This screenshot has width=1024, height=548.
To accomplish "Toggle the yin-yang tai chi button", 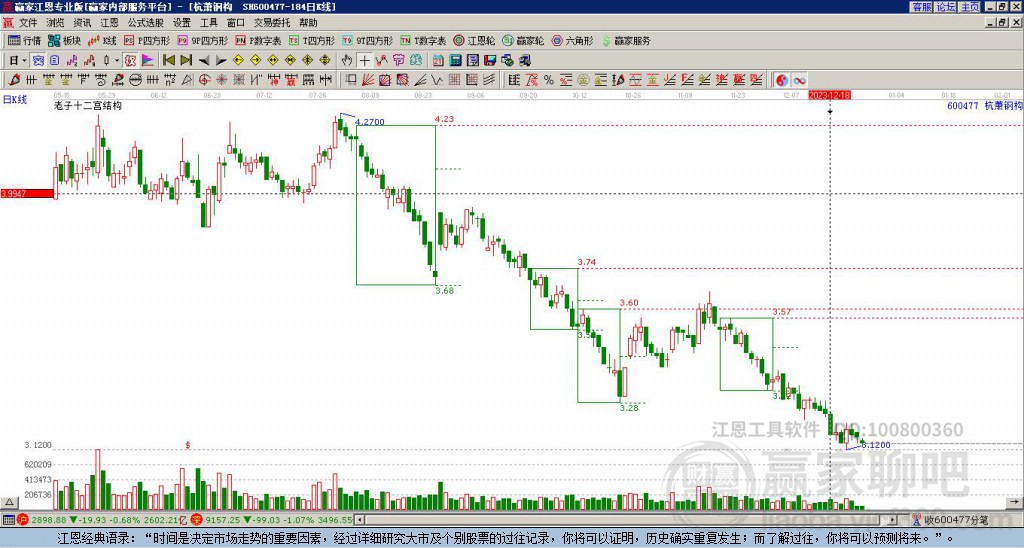I will click(781, 80).
